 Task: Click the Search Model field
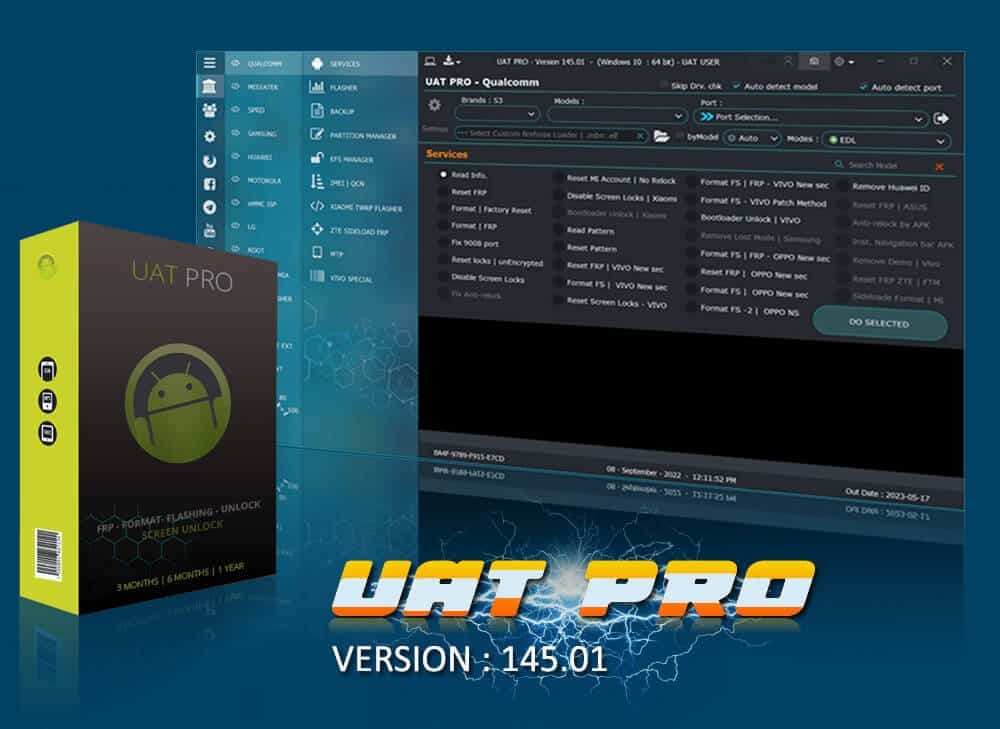coord(882,165)
